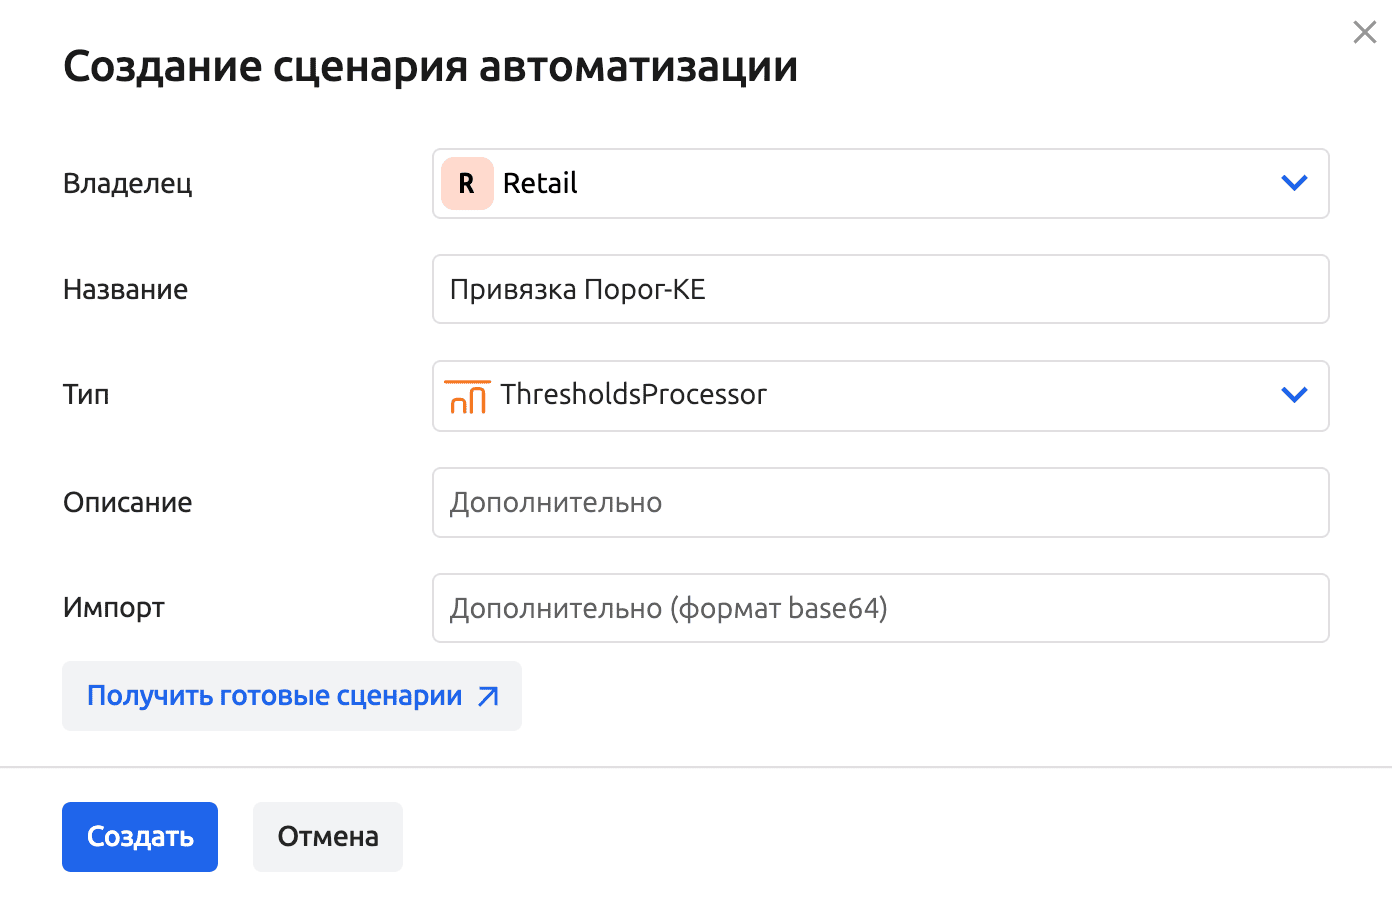Open the Получить готовые сценарии link
Image resolution: width=1392 pixels, height=898 pixels.
(275, 696)
